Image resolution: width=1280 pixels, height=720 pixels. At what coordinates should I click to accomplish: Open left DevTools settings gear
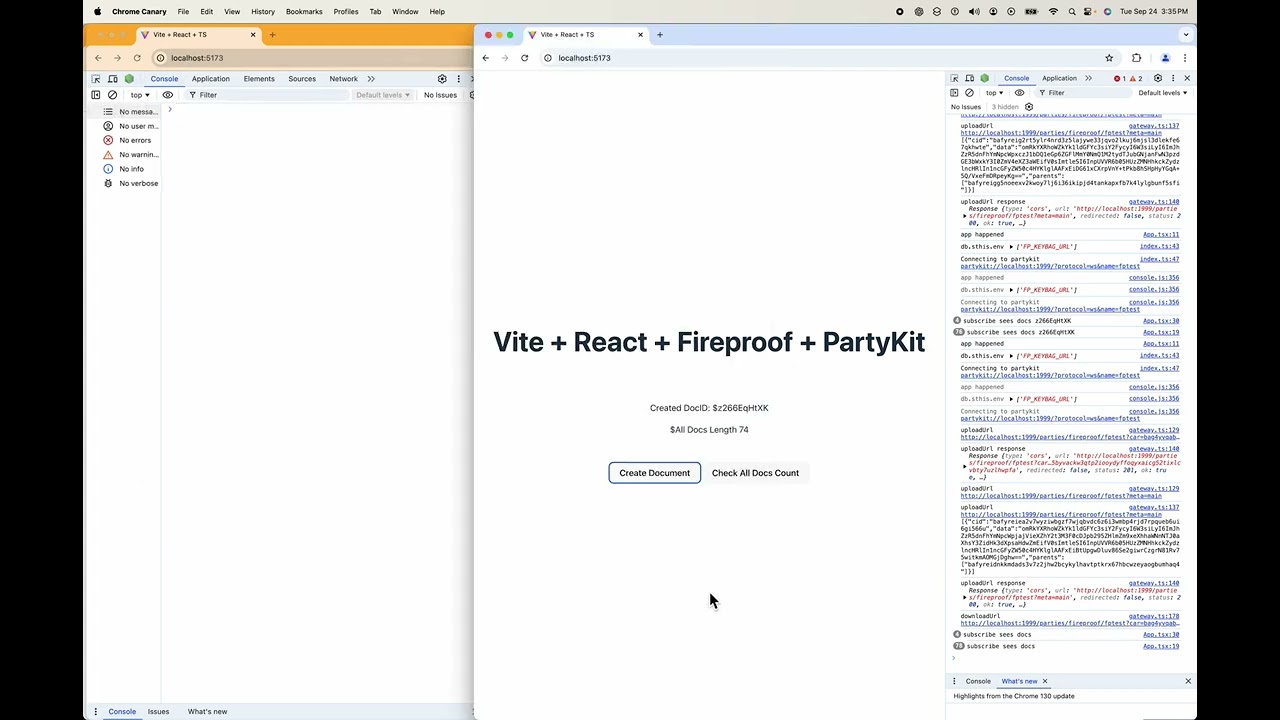442,79
